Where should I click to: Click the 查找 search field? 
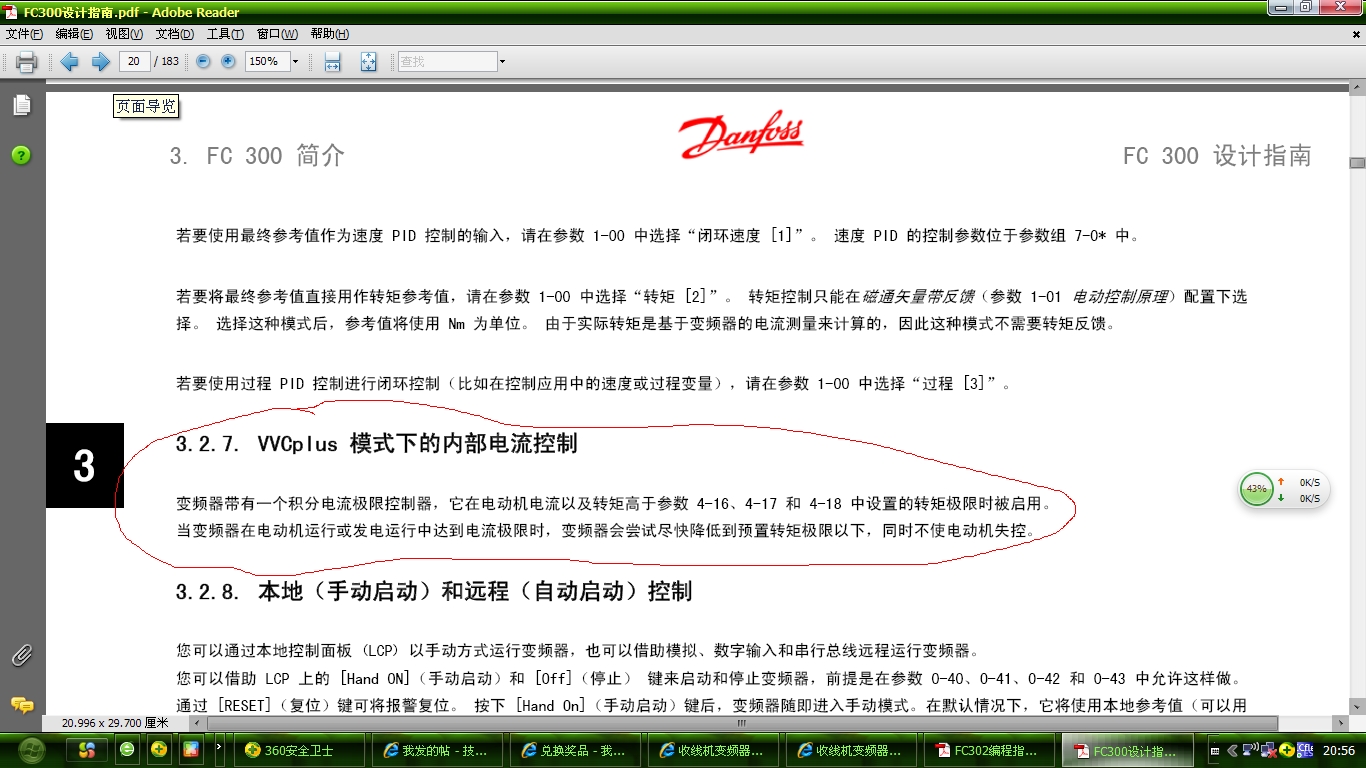point(447,62)
